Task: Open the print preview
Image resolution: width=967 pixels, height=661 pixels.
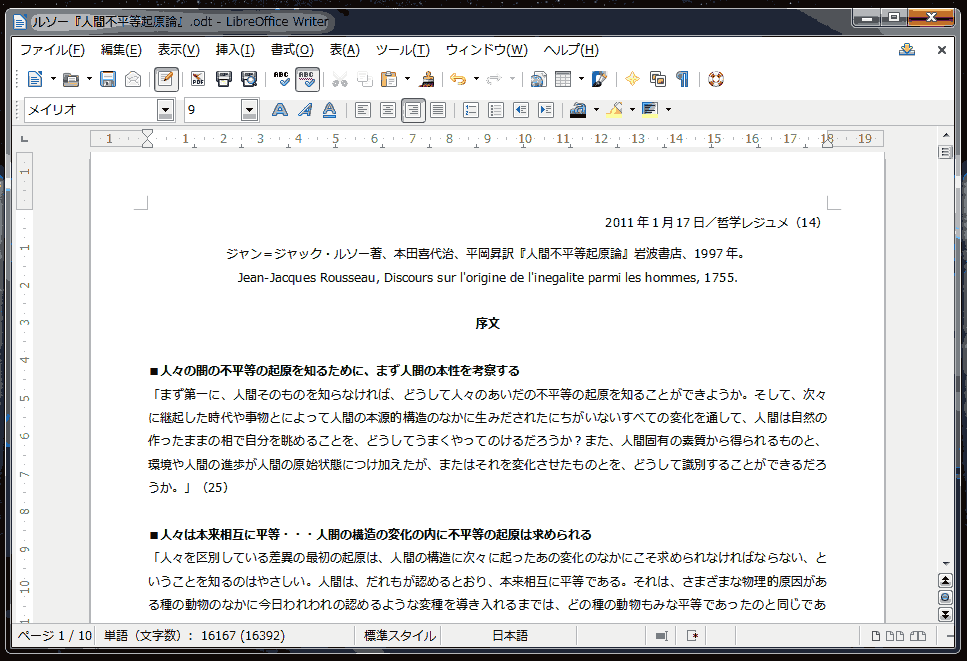Action: pos(248,79)
